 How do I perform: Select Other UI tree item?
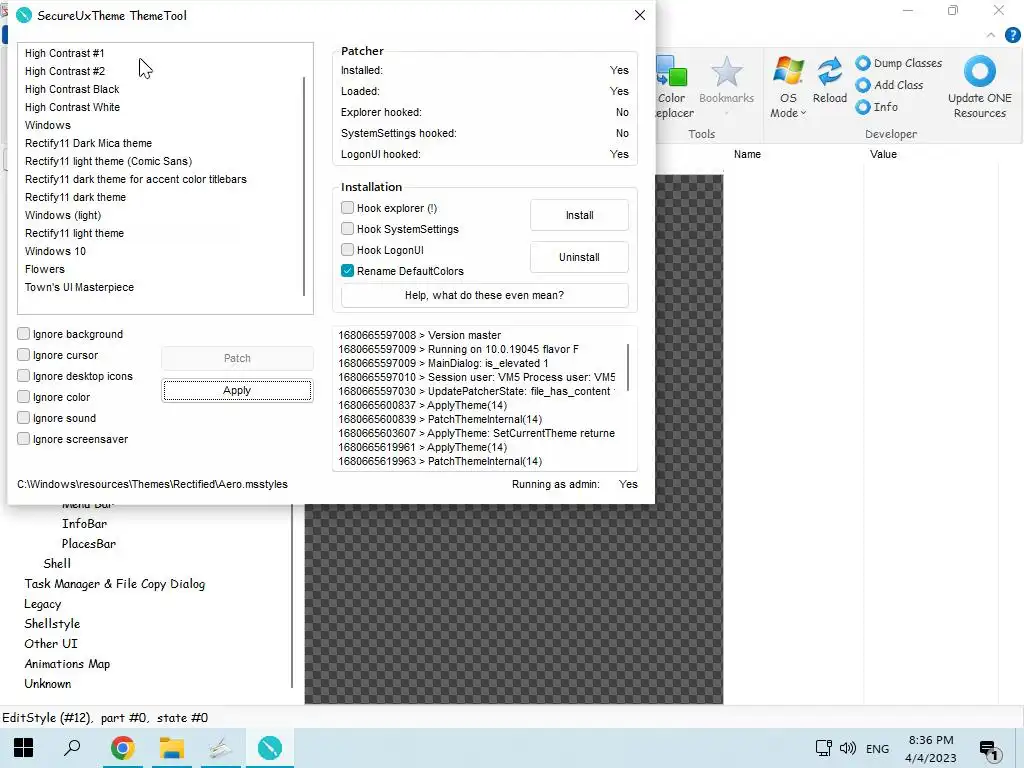51,644
